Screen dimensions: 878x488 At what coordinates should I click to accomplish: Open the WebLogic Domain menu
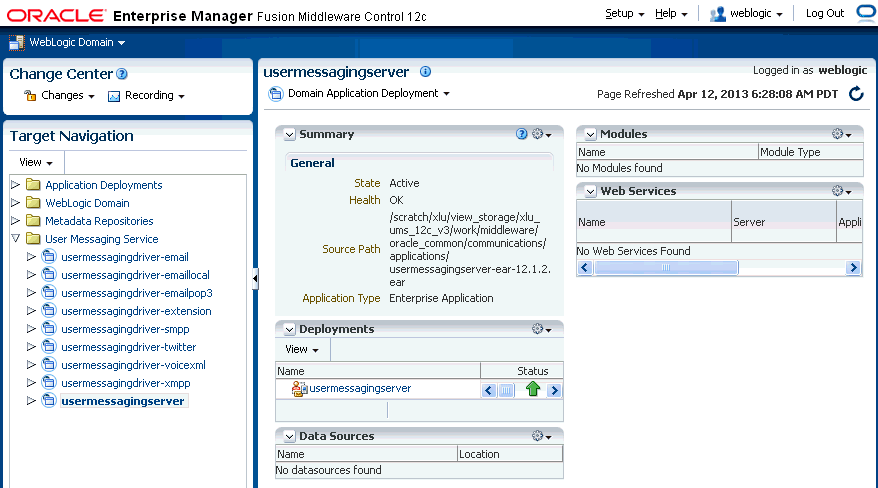point(77,43)
